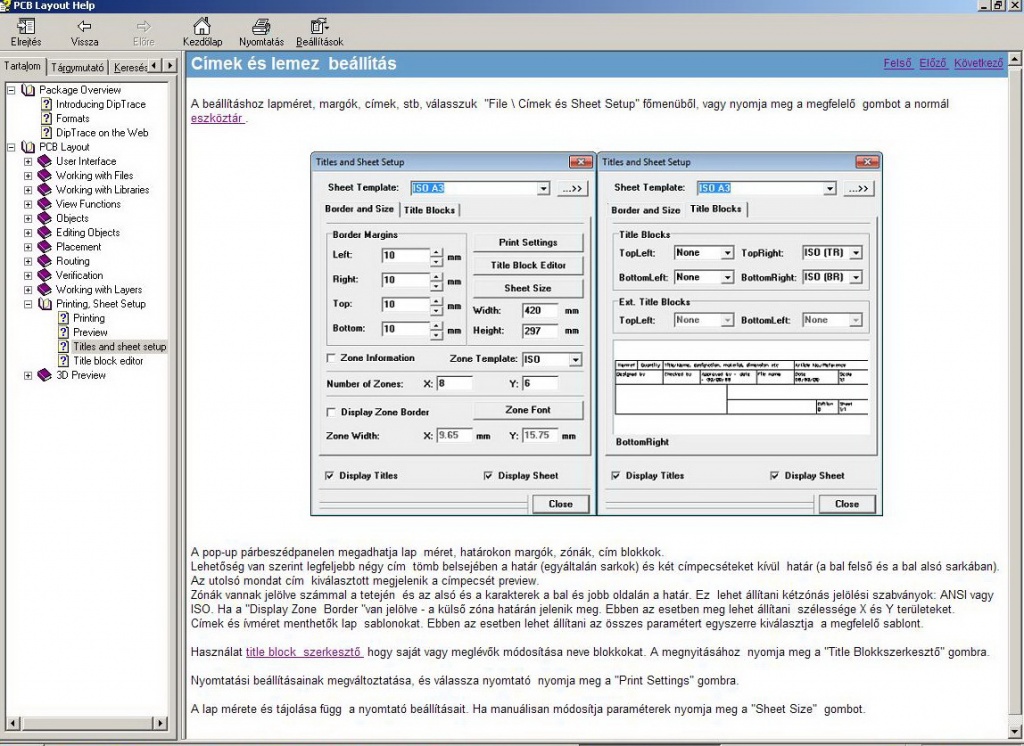
Task: Click the Editing Objects book icon
Action: tap(44, 233)
